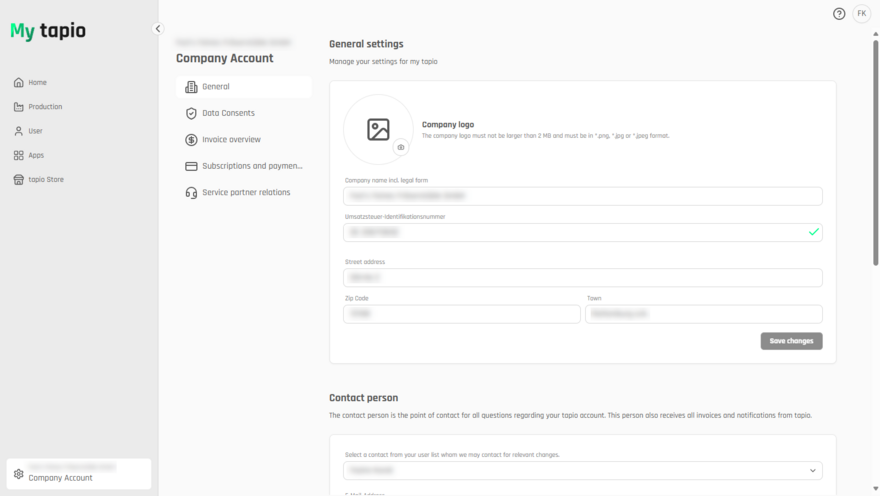Image resolution: width=880 pixels, height=496 pixels.
Task: Click the Company Account gear icon
Action: tap(19, 474)
